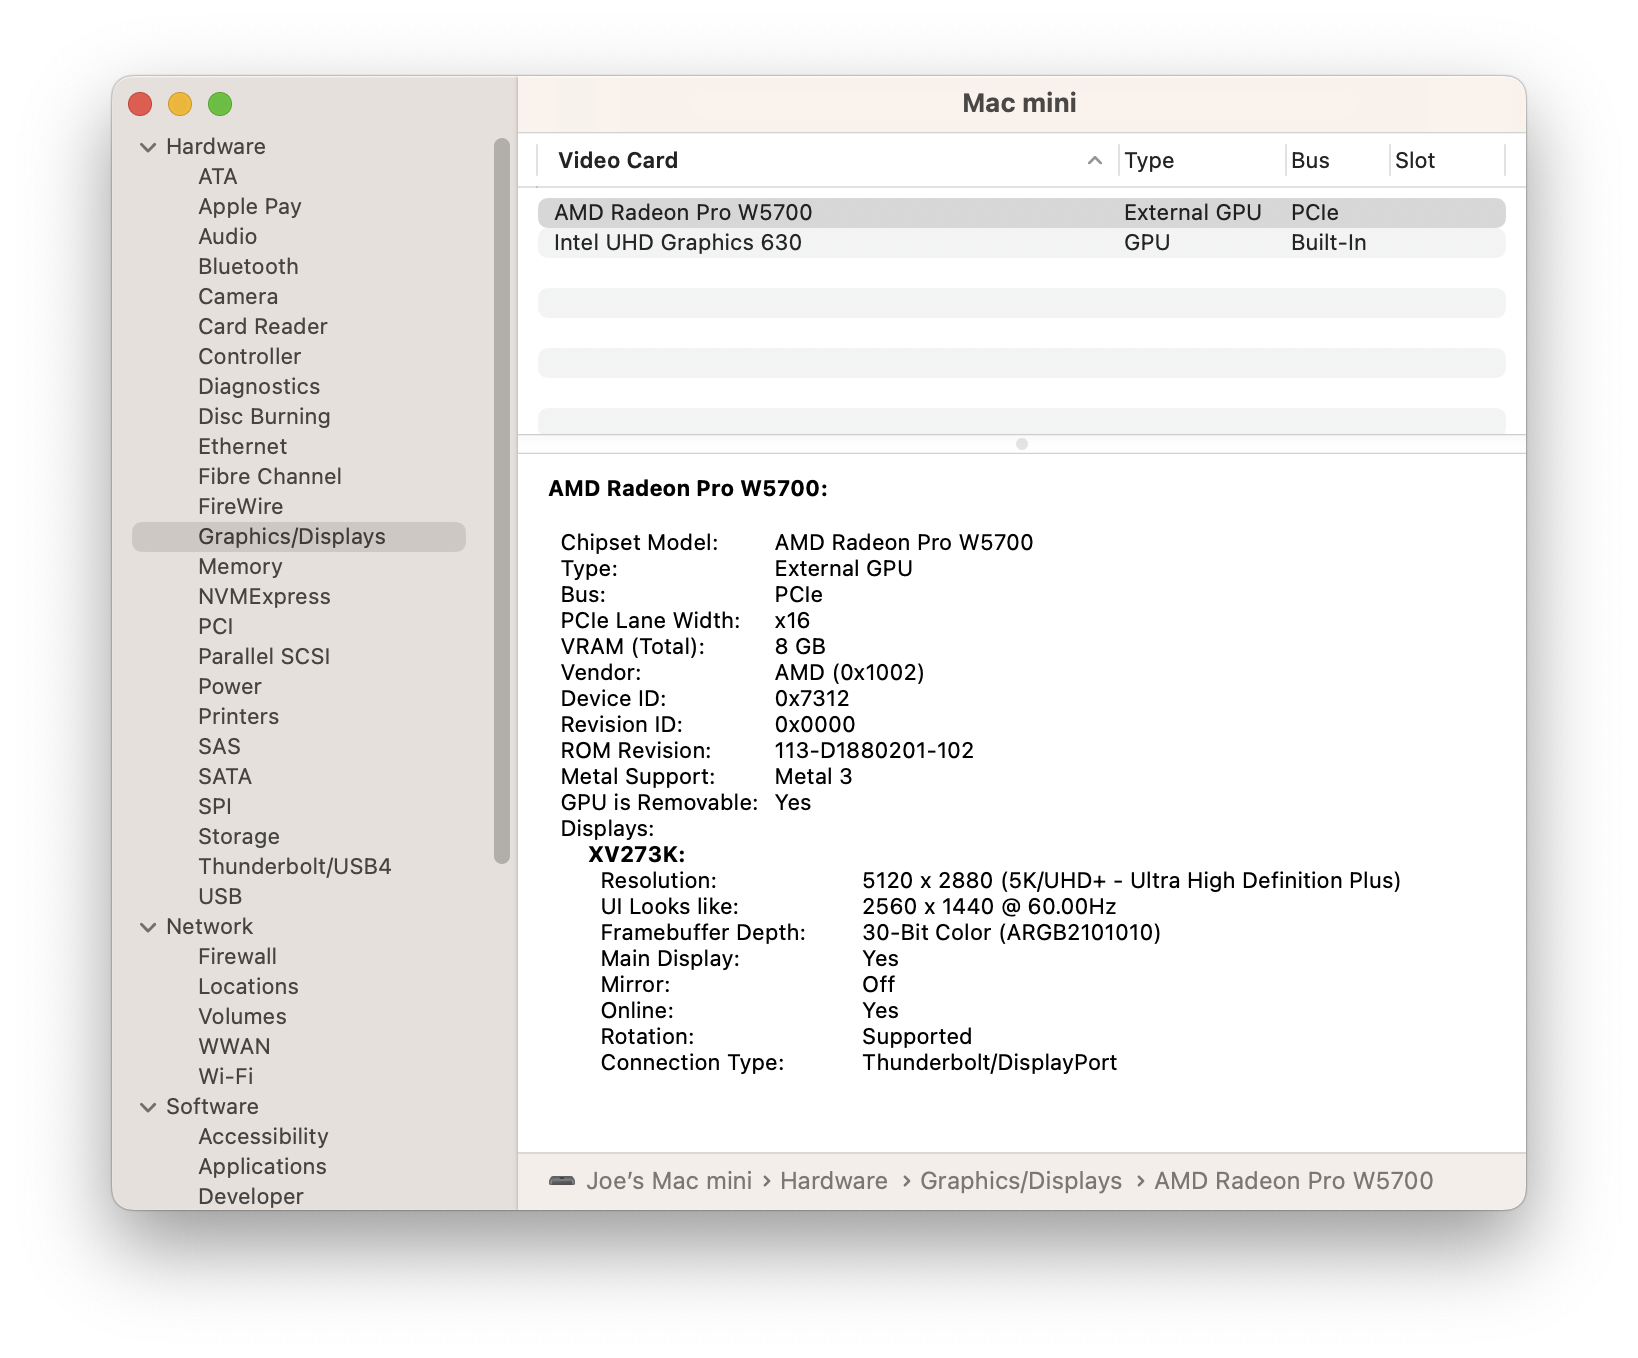Collapse the Hardware section
The width and height of the screenshot is (1638, 1358).
[x=148, y=147]
